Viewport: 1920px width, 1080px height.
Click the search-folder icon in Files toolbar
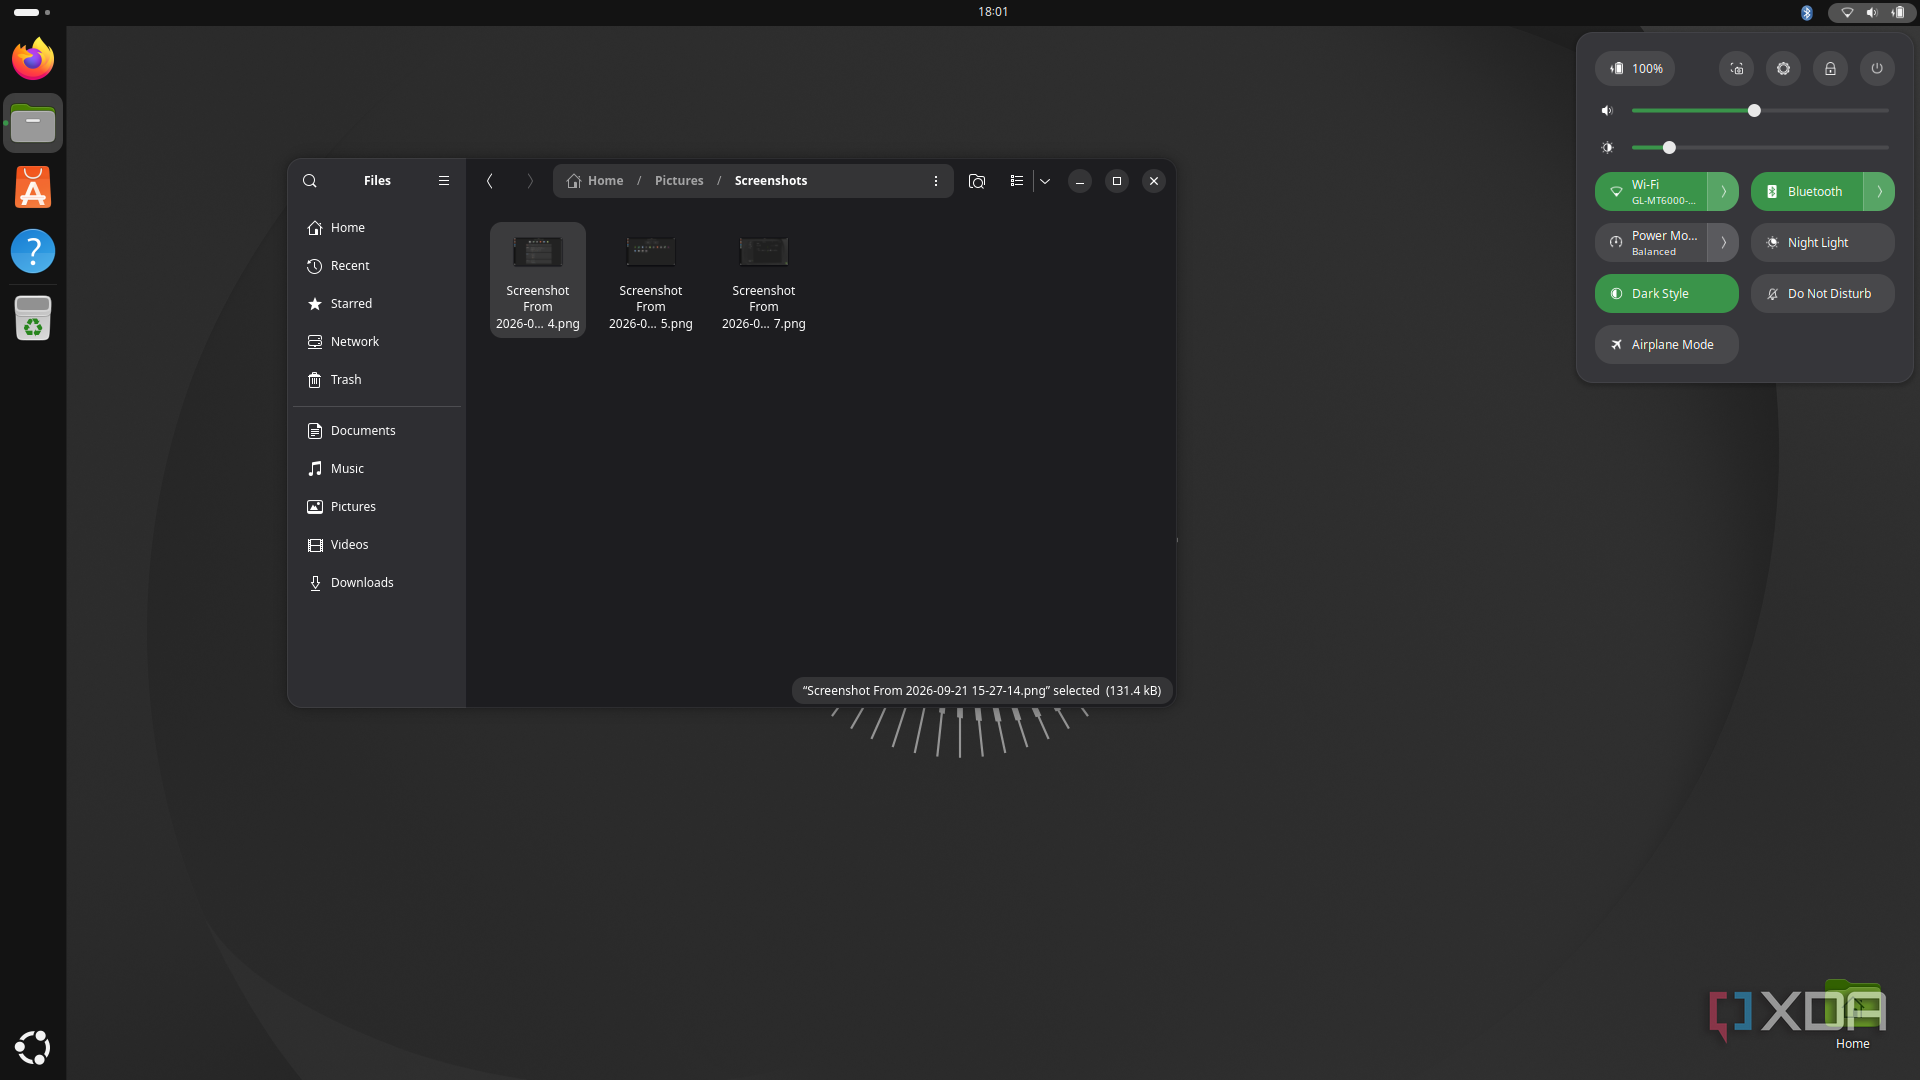pos(977,181)
